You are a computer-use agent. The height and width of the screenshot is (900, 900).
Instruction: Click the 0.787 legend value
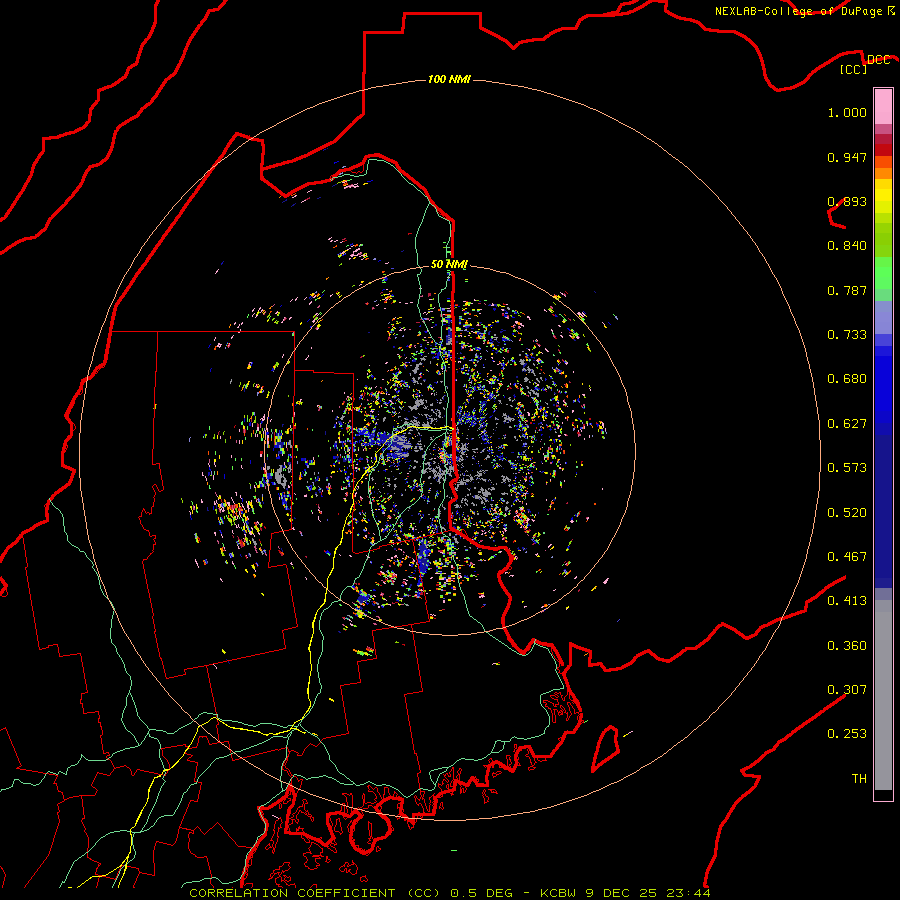tap(847, 290)
